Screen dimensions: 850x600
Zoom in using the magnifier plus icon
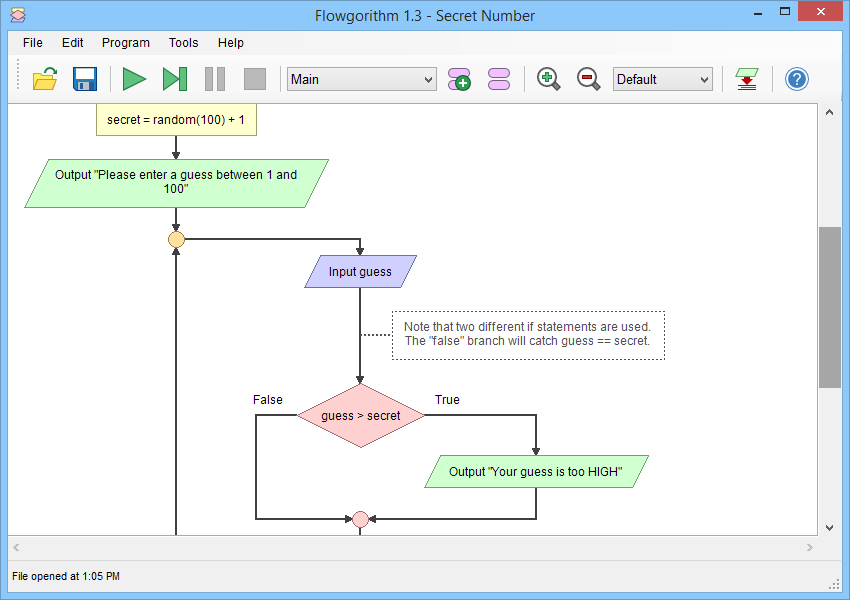coord(548,79)
